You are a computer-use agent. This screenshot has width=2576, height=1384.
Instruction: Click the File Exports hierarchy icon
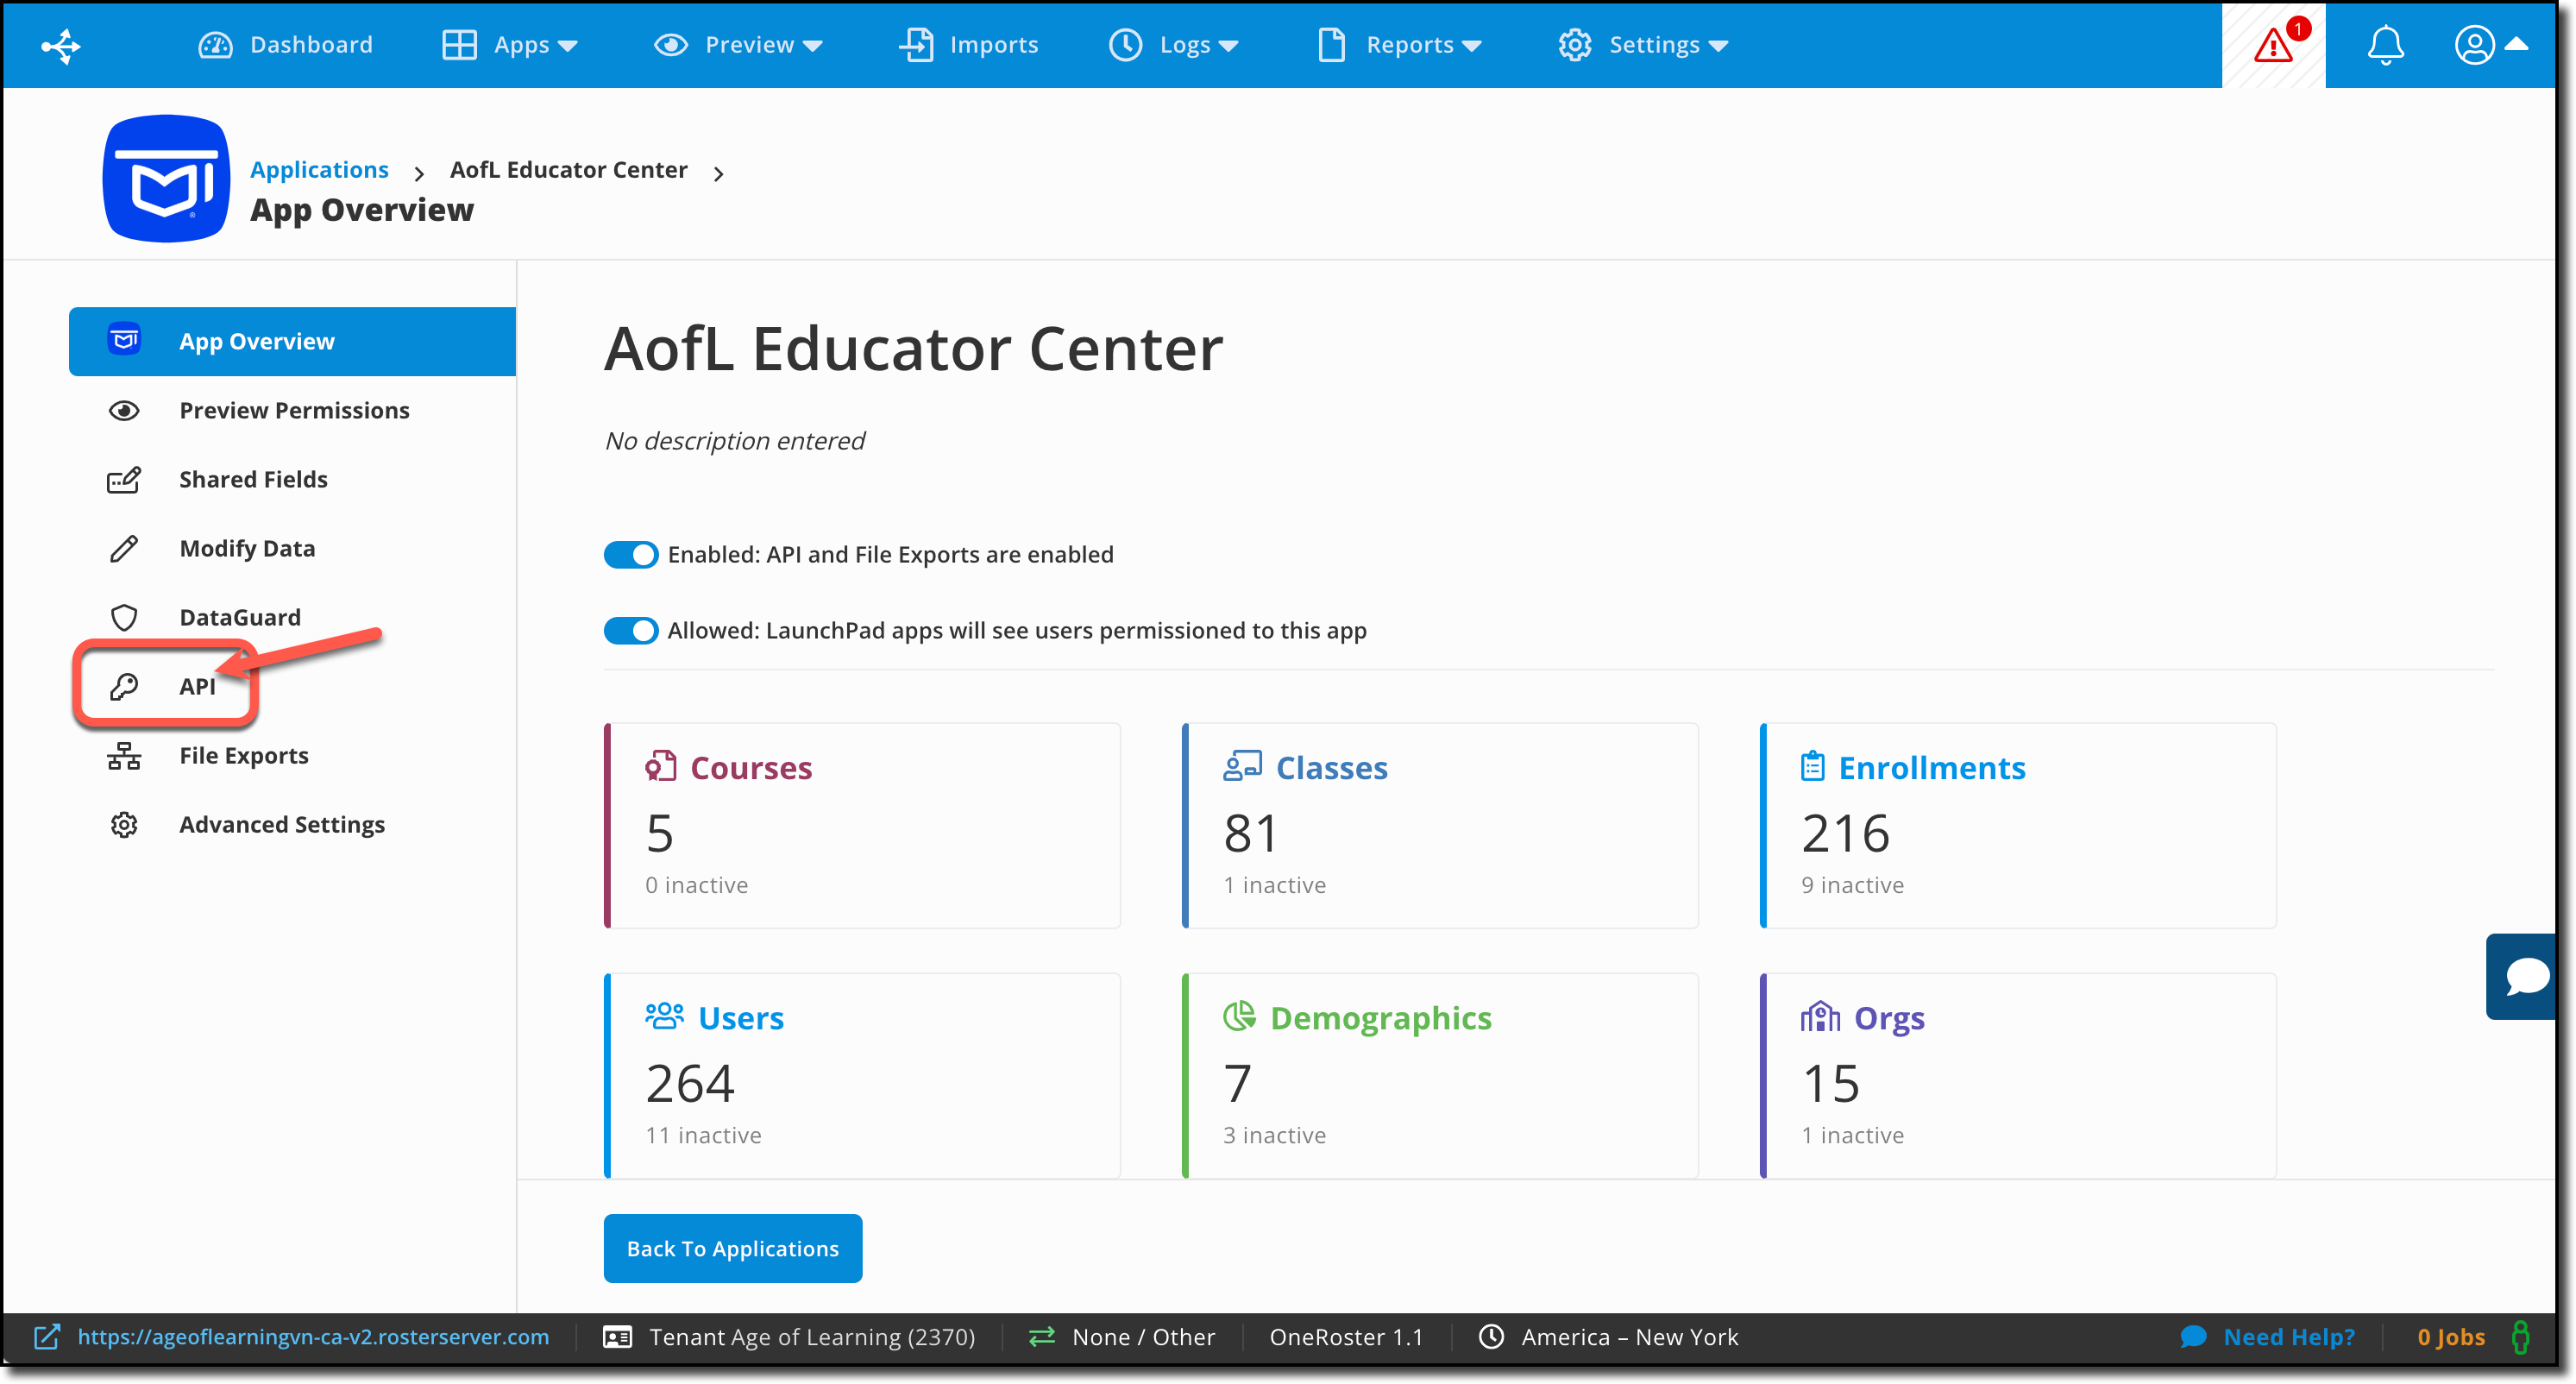pos(124,756)
